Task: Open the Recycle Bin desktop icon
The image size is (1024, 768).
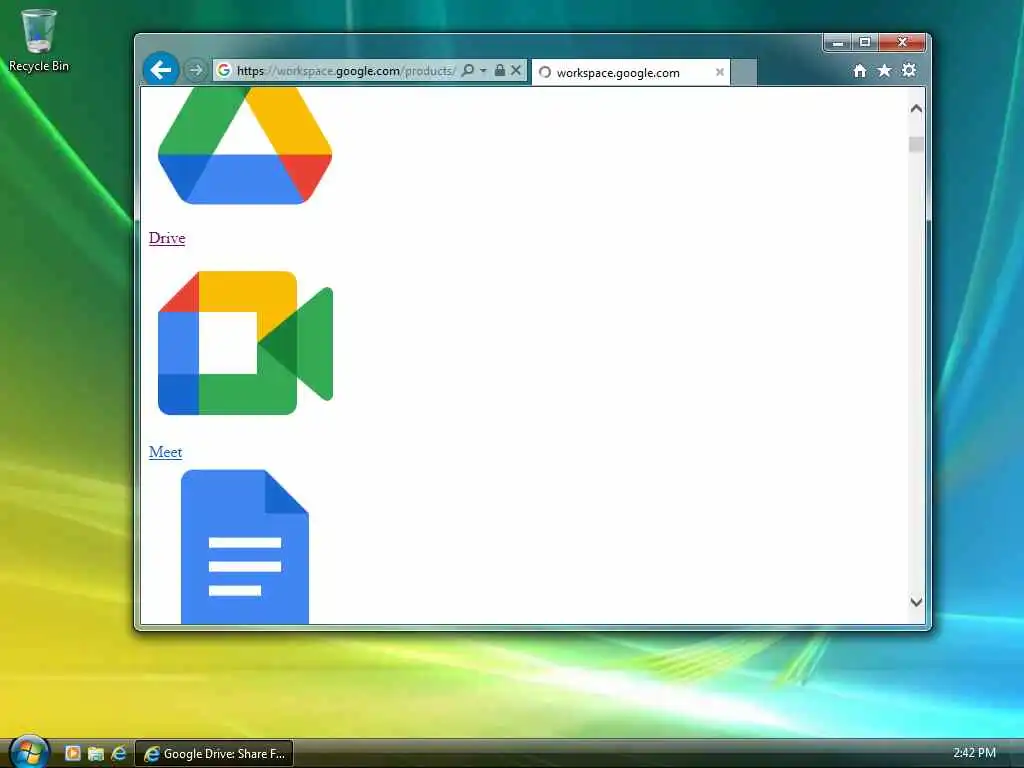Action: pyautogui.click(x=39, y=40)
